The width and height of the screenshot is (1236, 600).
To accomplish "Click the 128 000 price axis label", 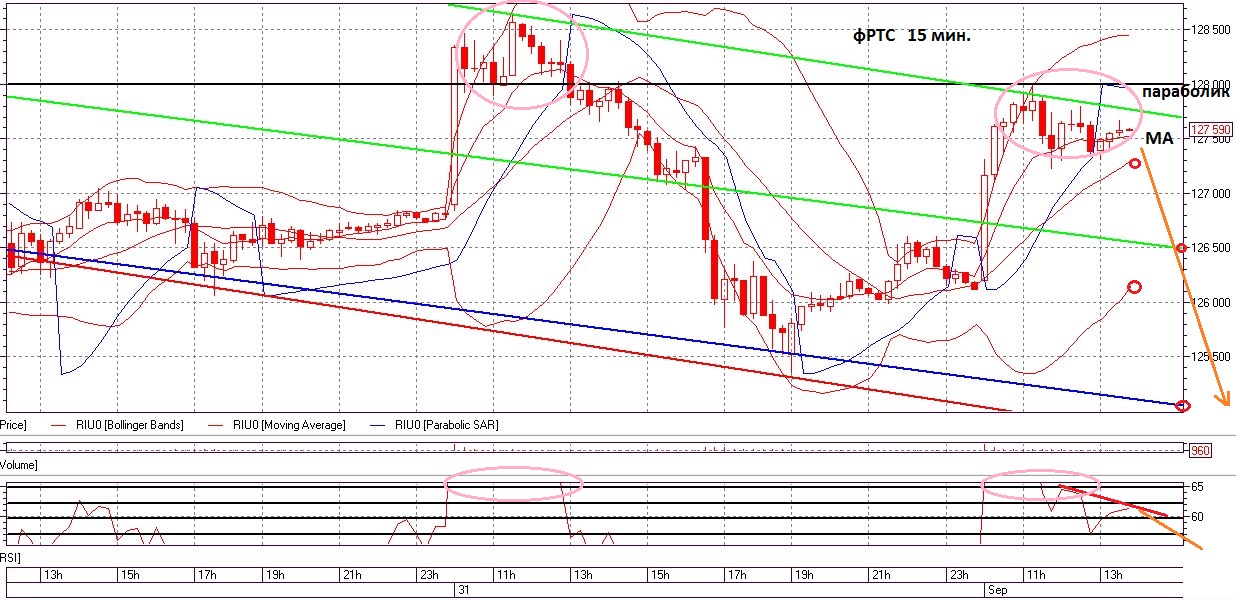I will click(1211, 84).
